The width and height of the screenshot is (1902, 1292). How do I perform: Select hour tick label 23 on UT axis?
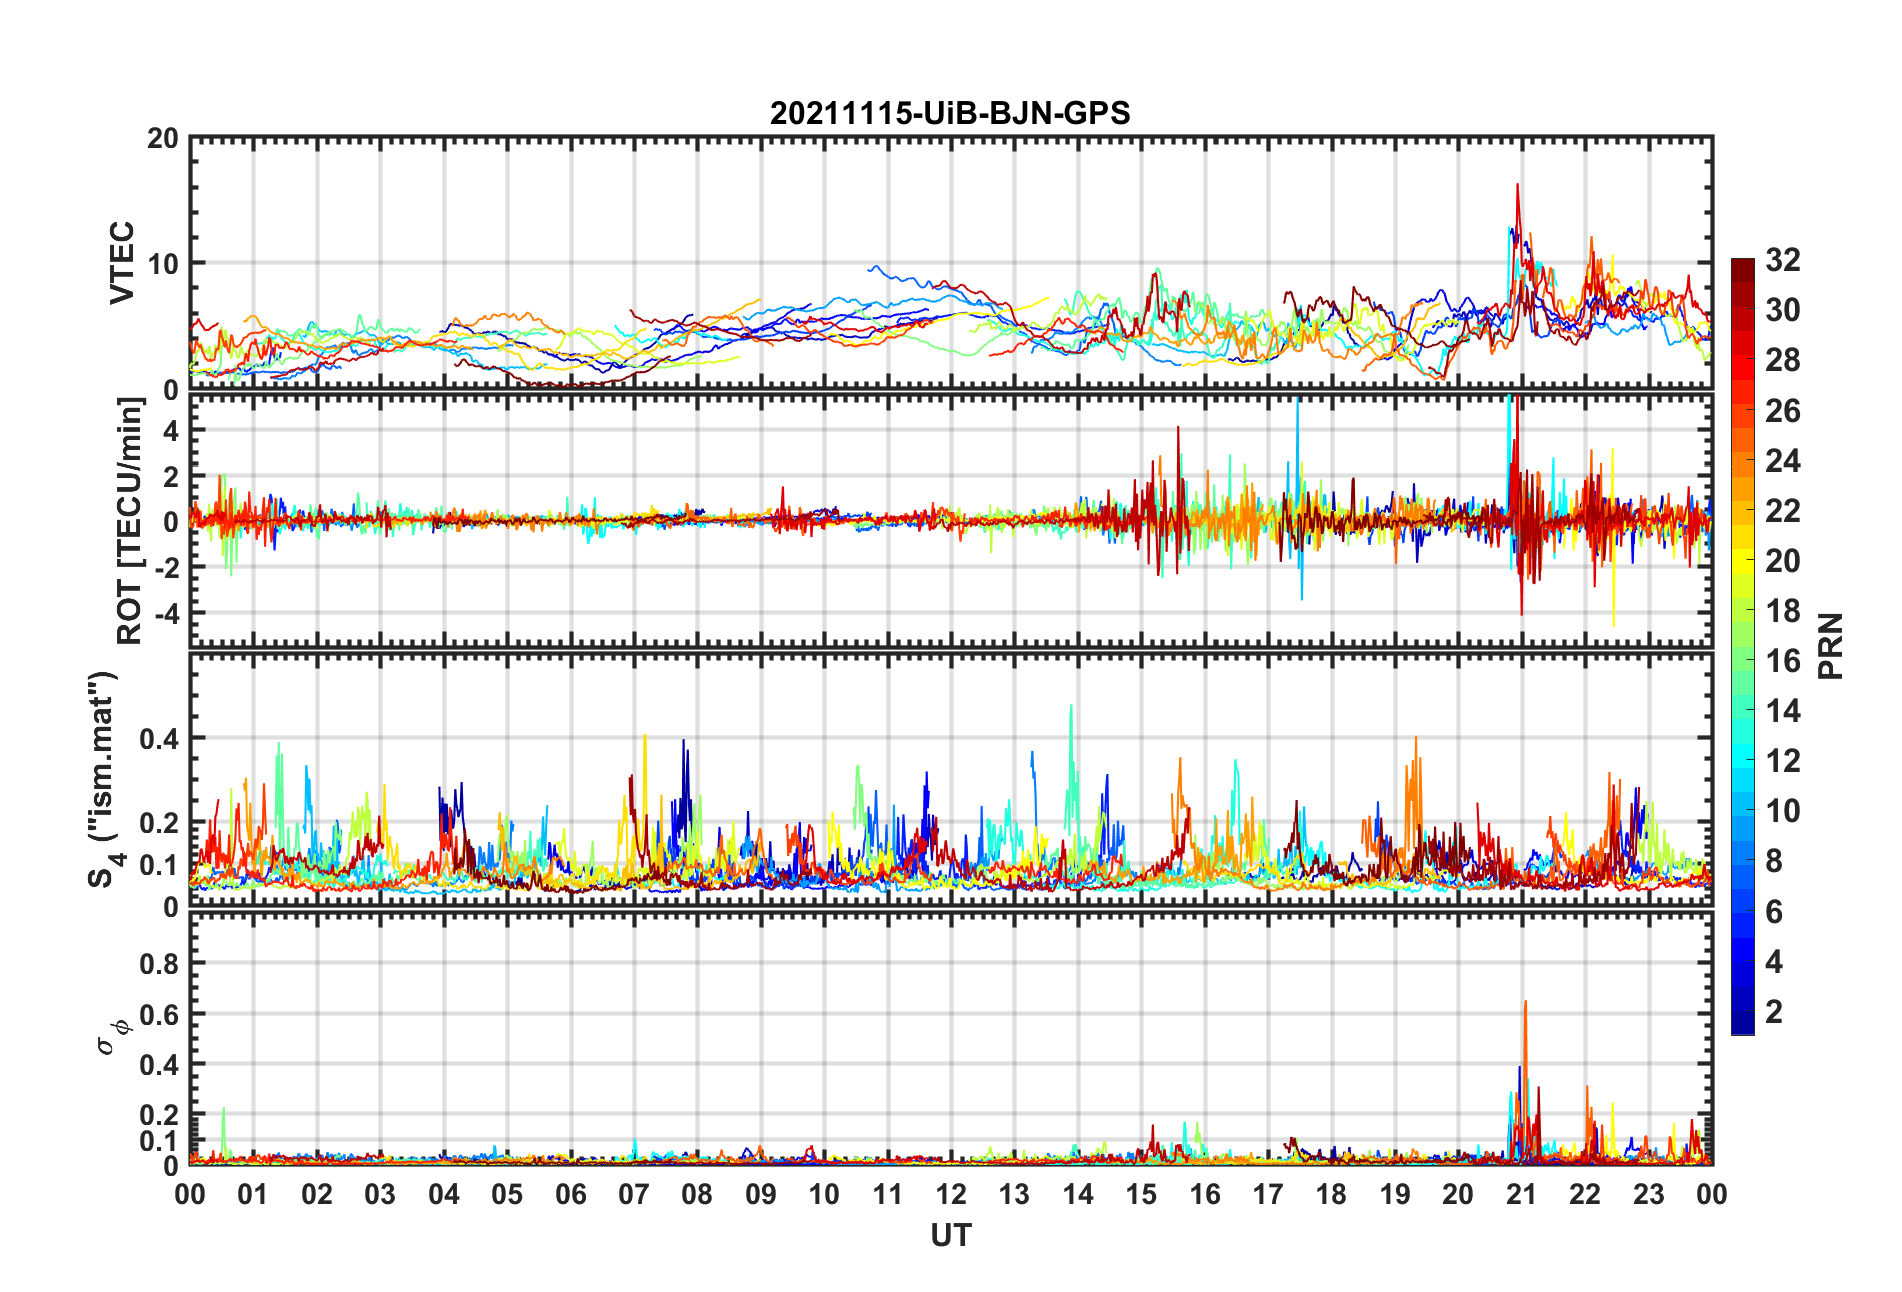click(1648, 1194)
